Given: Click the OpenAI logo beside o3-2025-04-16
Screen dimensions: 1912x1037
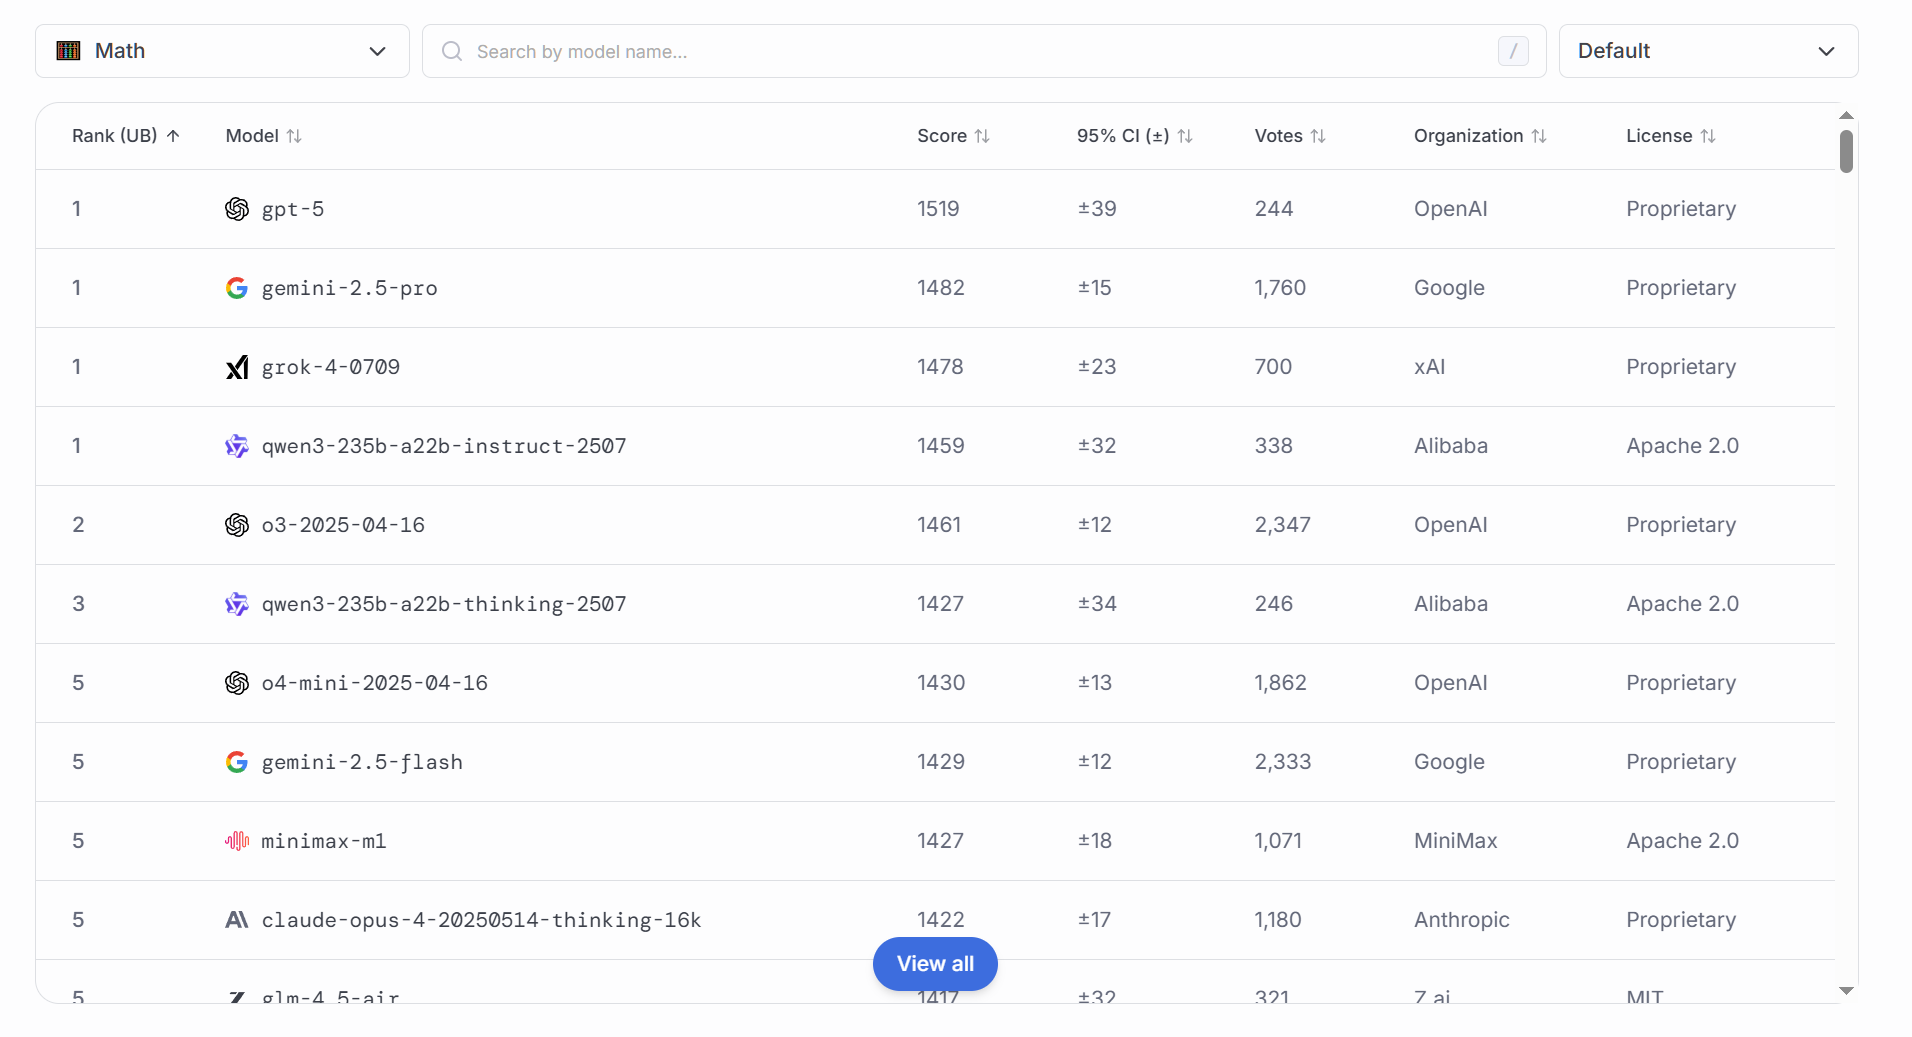Looking at the screenshot, I should point(237,525).
